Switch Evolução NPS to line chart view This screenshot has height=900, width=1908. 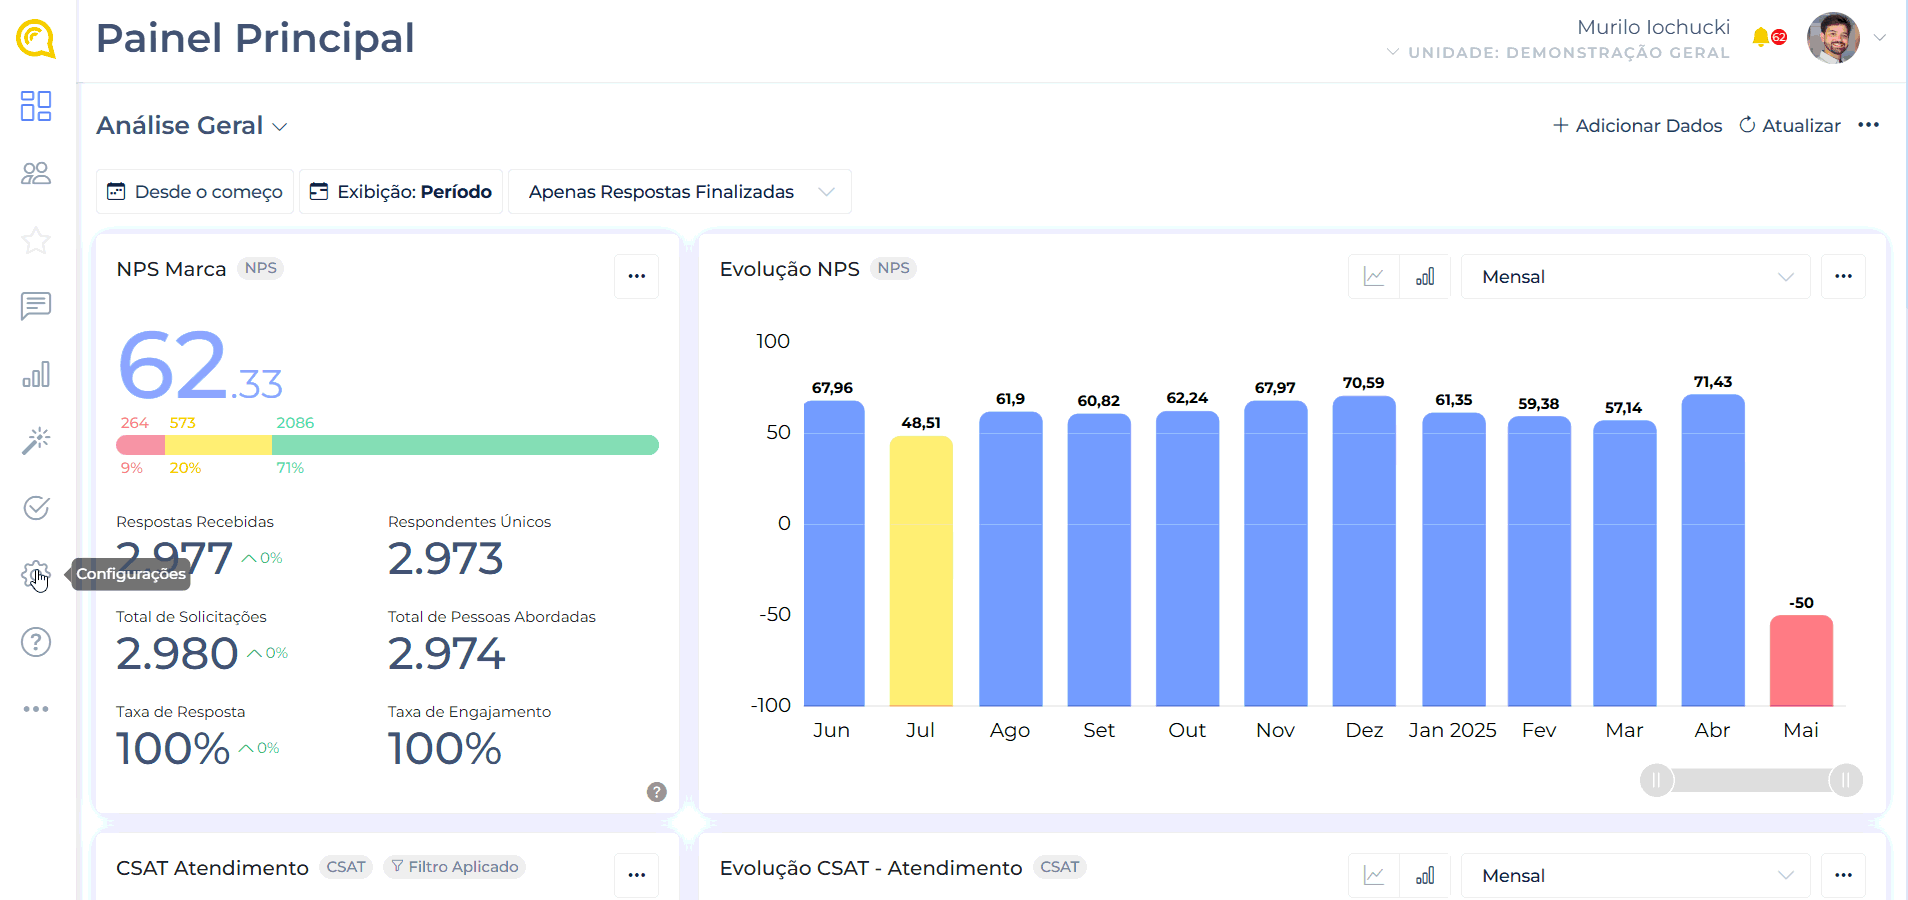[1374, 277]
